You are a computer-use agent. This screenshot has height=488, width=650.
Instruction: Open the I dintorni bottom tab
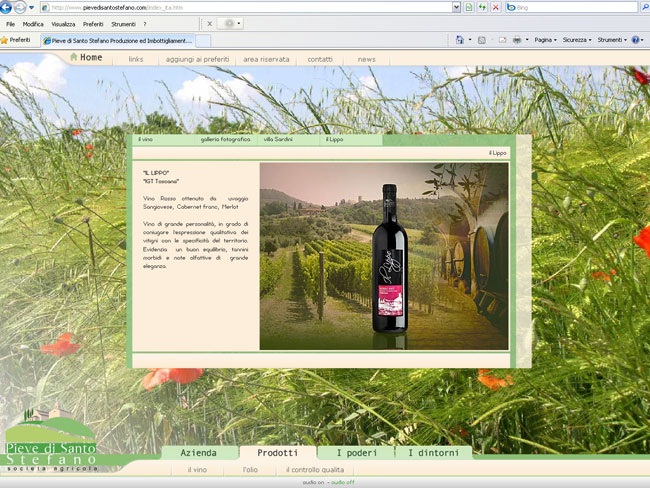point(434,453)
